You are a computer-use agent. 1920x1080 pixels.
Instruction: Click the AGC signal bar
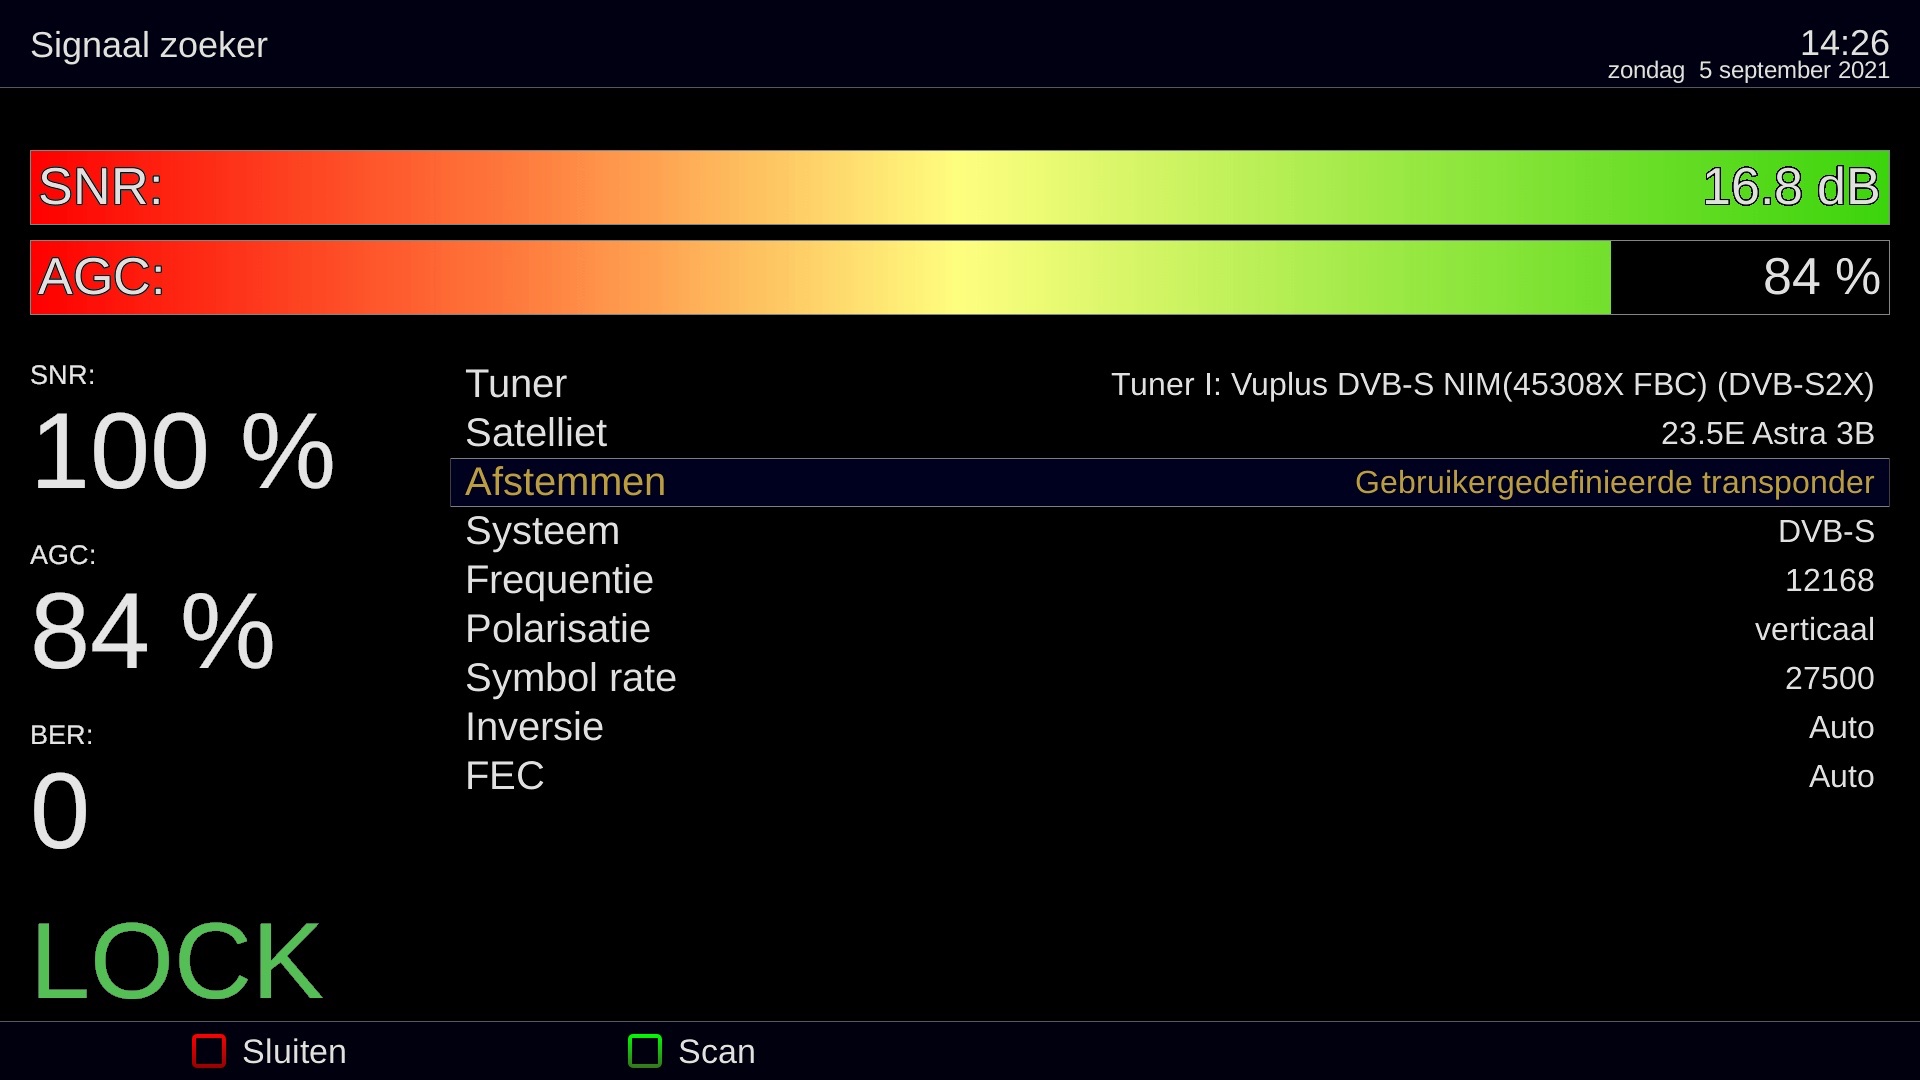[960, 277]
